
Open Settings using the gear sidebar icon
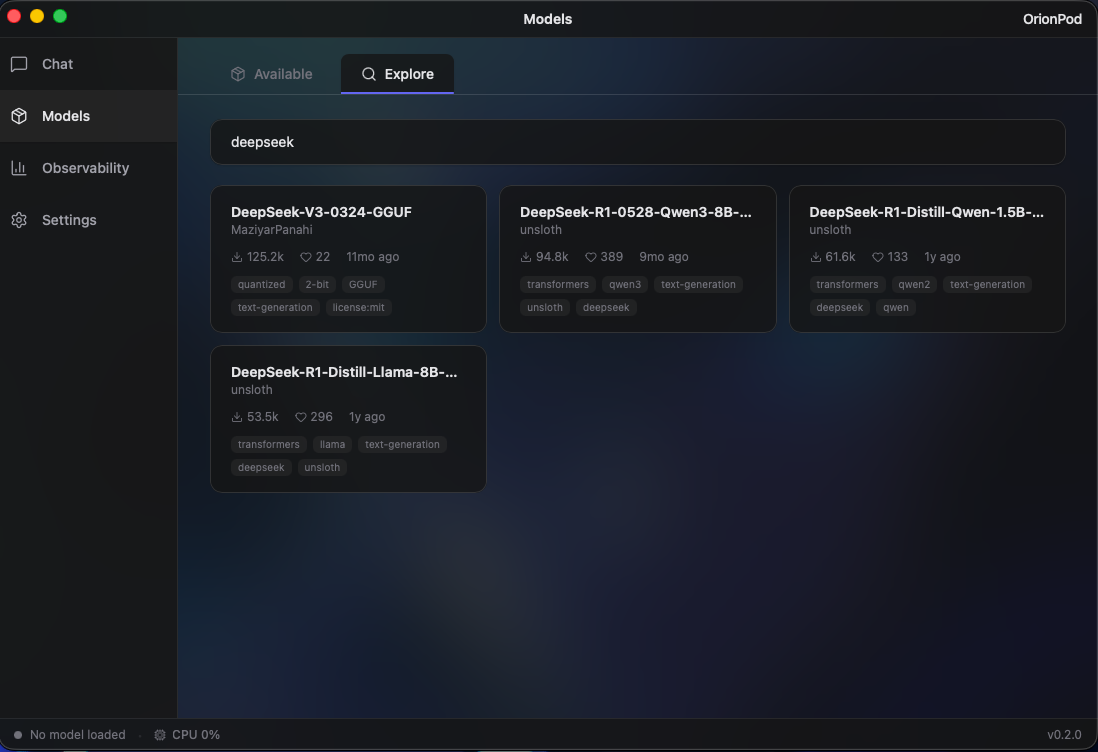click(x=20, y=219)
